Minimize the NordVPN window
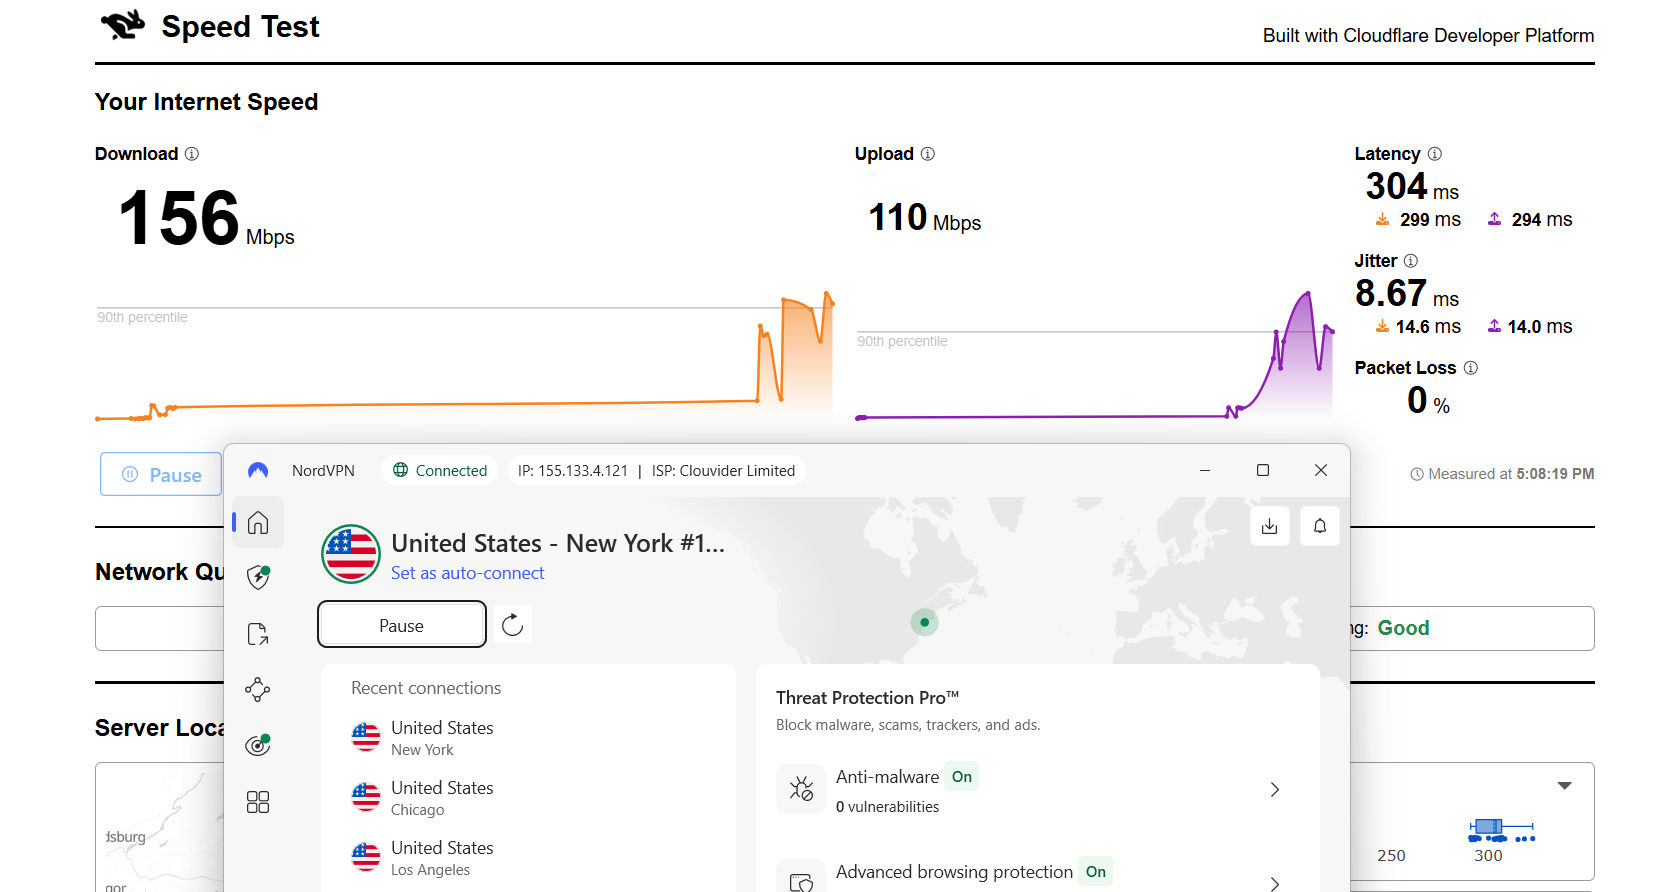This screenshot has width=1672, height=892. [1205, 470]
